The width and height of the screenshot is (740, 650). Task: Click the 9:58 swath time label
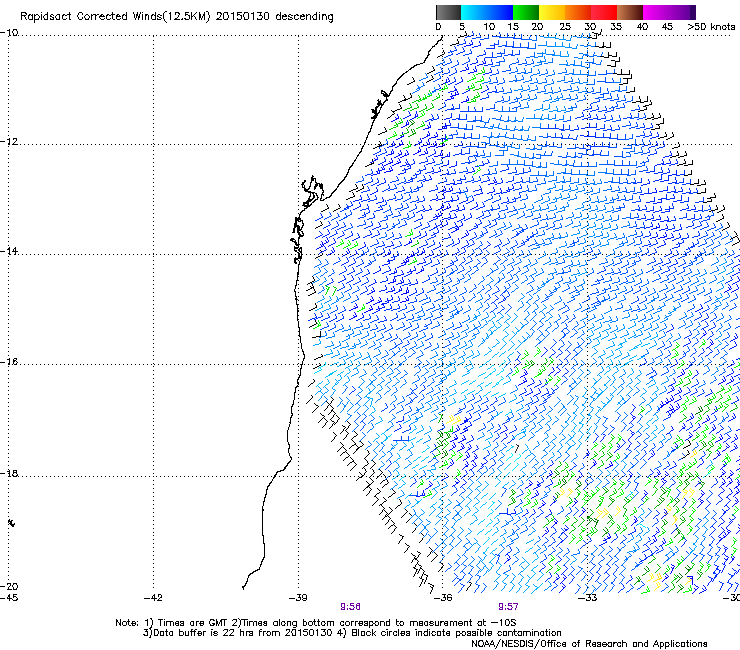tap(350, 607)
